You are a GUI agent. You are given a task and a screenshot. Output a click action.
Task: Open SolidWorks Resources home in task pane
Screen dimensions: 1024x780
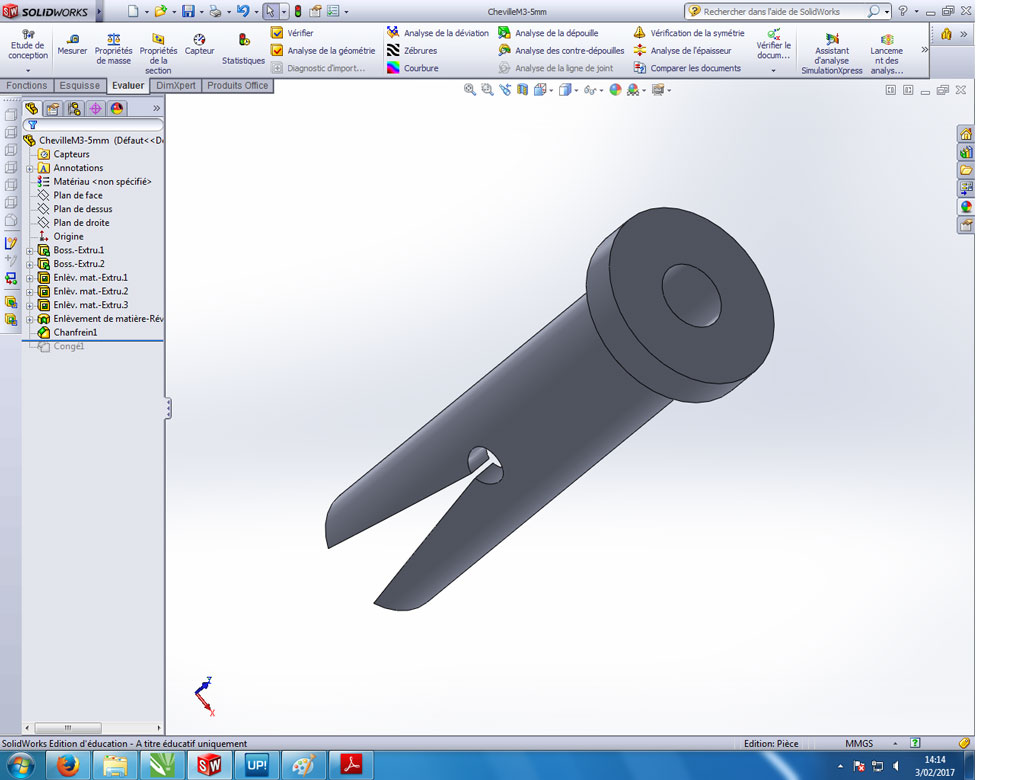point(966,134)
